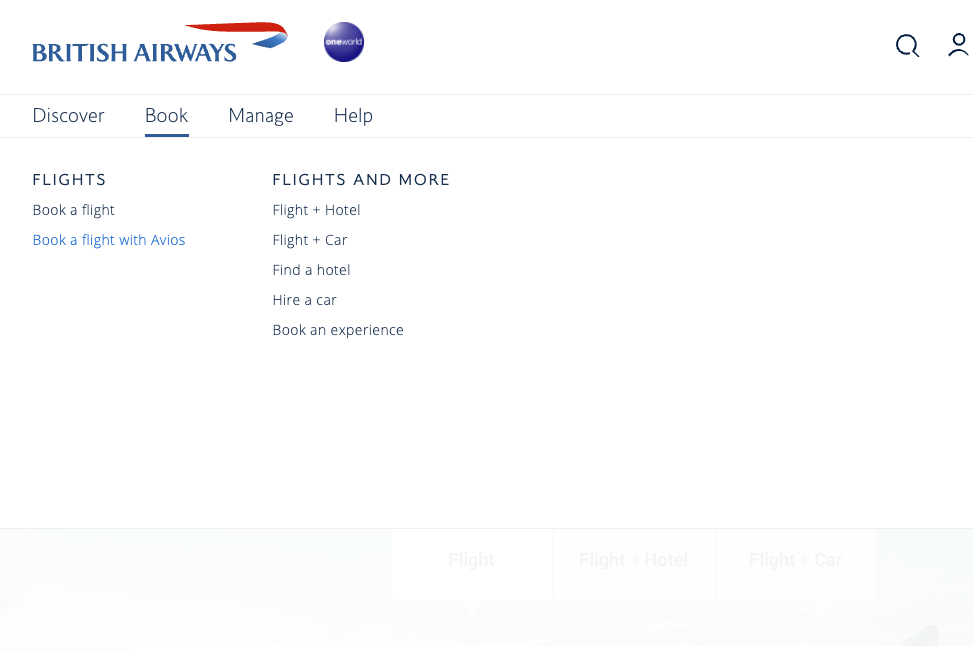Switch to the faded Flight tab

point(472,560)
